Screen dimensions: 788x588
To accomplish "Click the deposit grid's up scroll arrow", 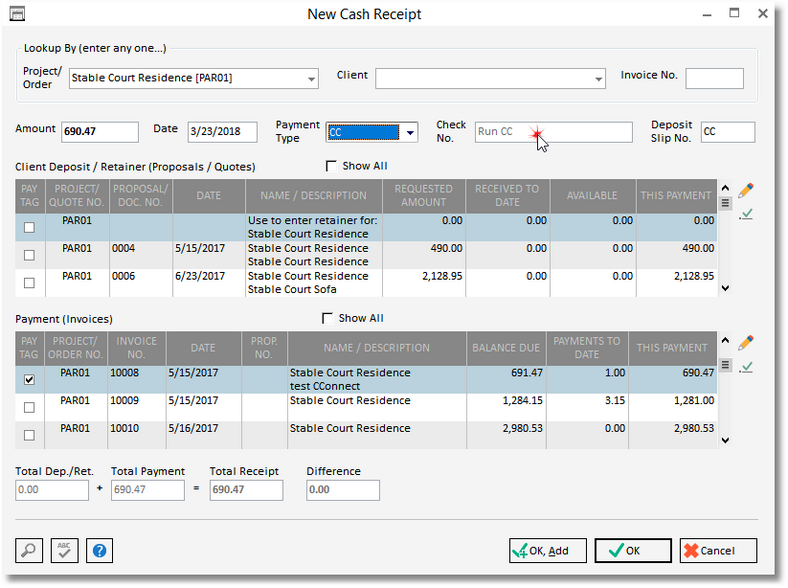I will click(725, 187).
